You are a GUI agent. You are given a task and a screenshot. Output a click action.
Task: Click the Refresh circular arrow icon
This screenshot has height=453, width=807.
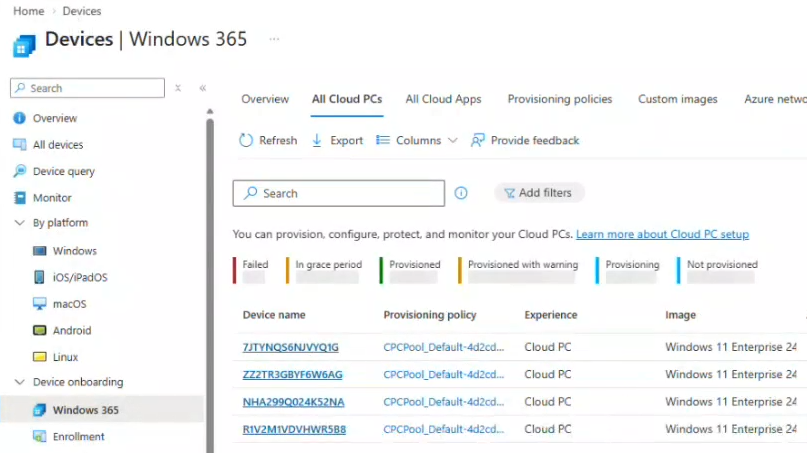(246, 140)
